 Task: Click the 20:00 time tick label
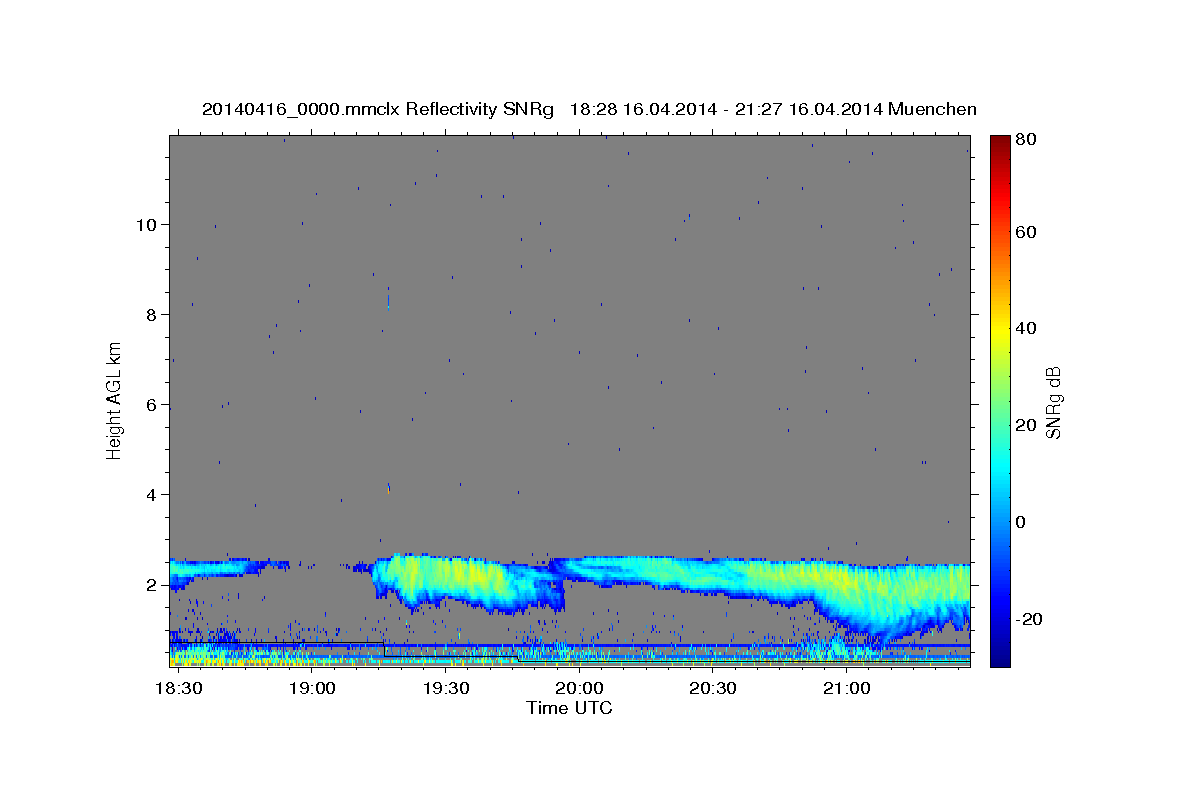point(579,689)
